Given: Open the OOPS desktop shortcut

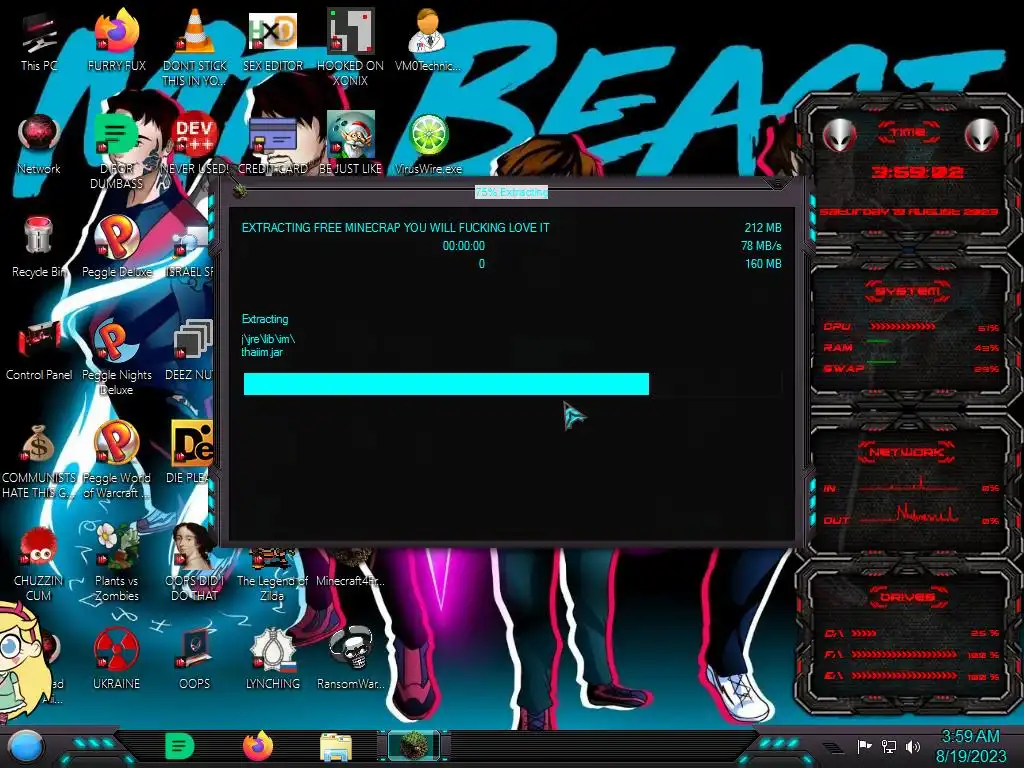Looking at the screenshot, I should coord(194,658).
